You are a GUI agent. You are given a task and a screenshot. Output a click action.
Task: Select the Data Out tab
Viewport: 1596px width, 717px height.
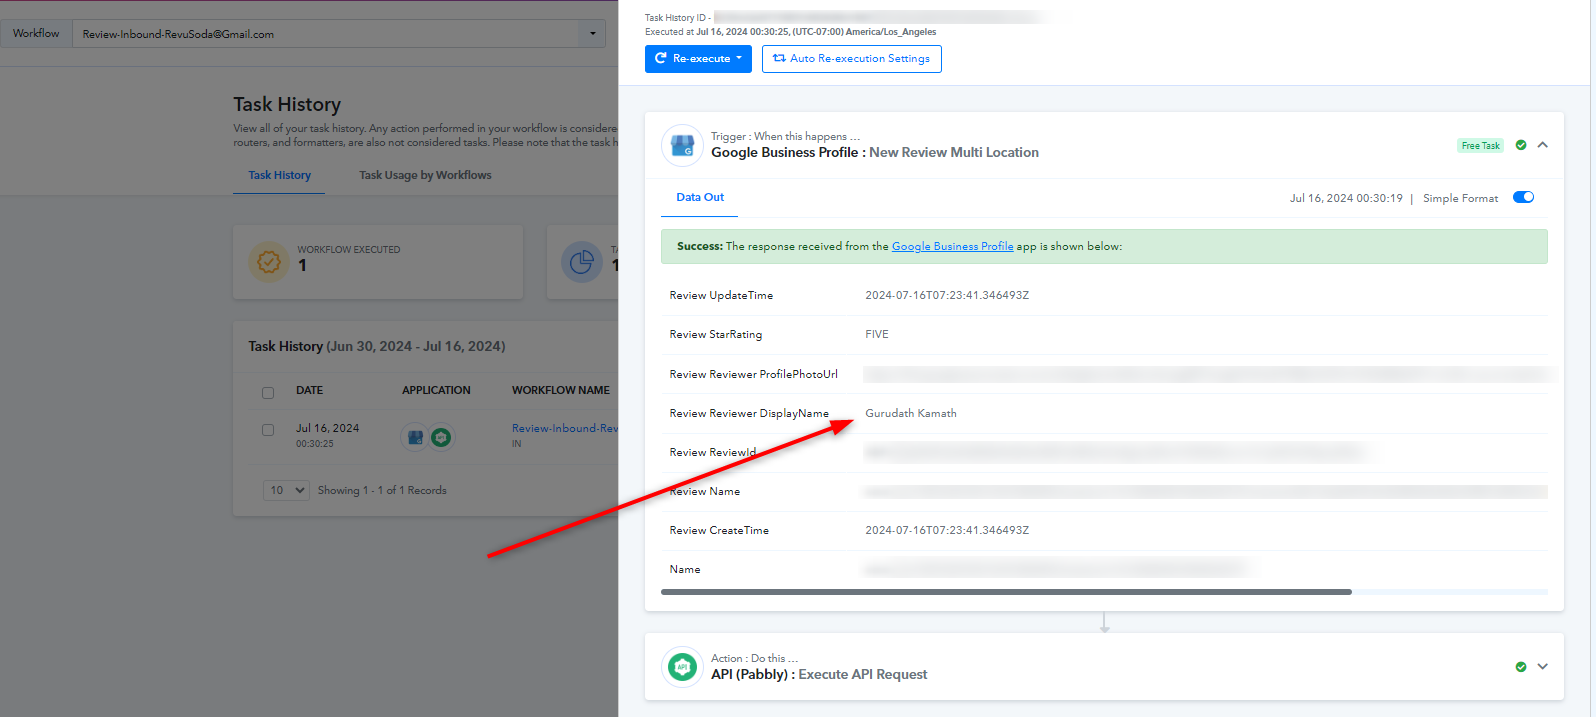coord(700,197)
